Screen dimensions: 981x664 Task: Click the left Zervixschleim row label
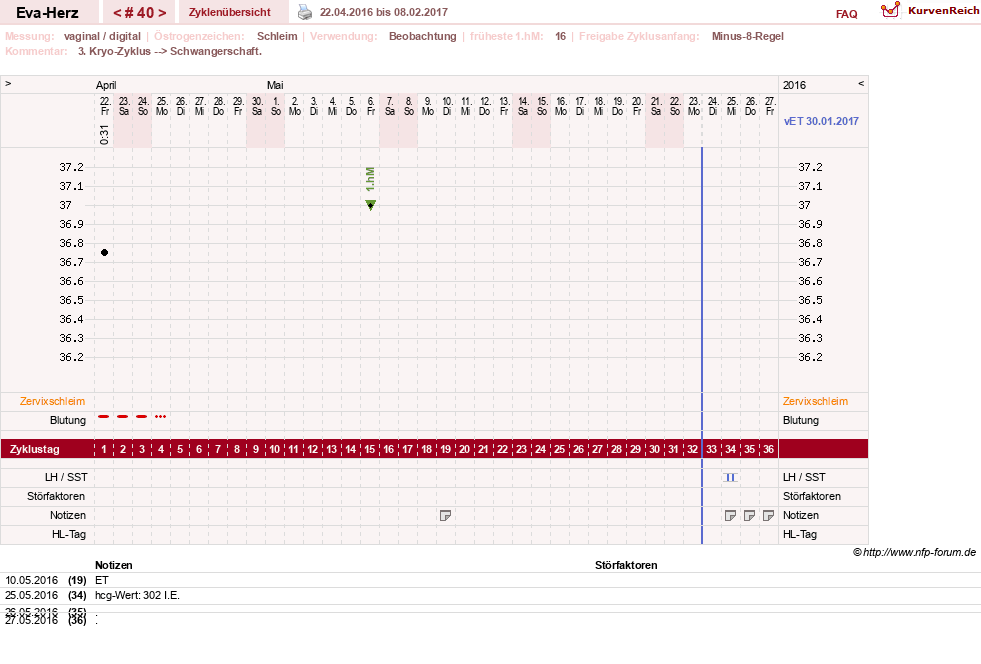(53, 402)
